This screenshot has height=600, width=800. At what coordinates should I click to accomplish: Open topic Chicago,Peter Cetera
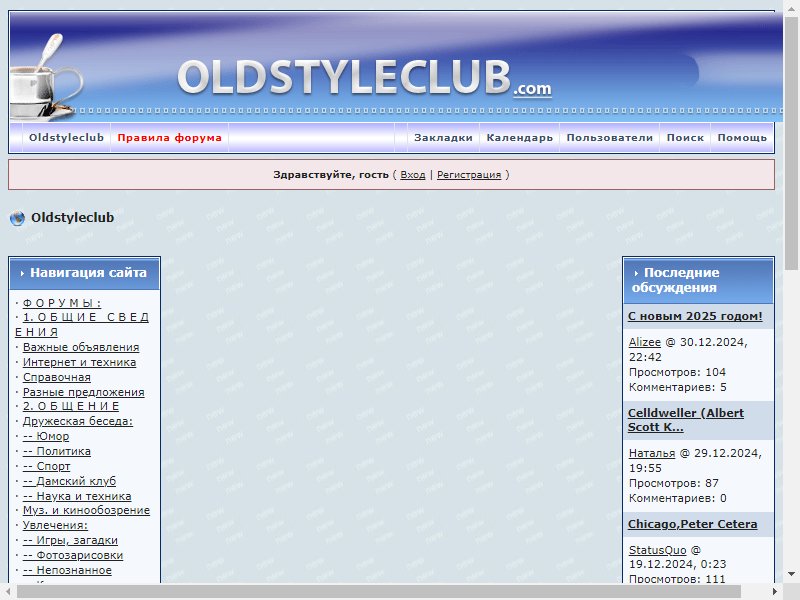(692, 524)
